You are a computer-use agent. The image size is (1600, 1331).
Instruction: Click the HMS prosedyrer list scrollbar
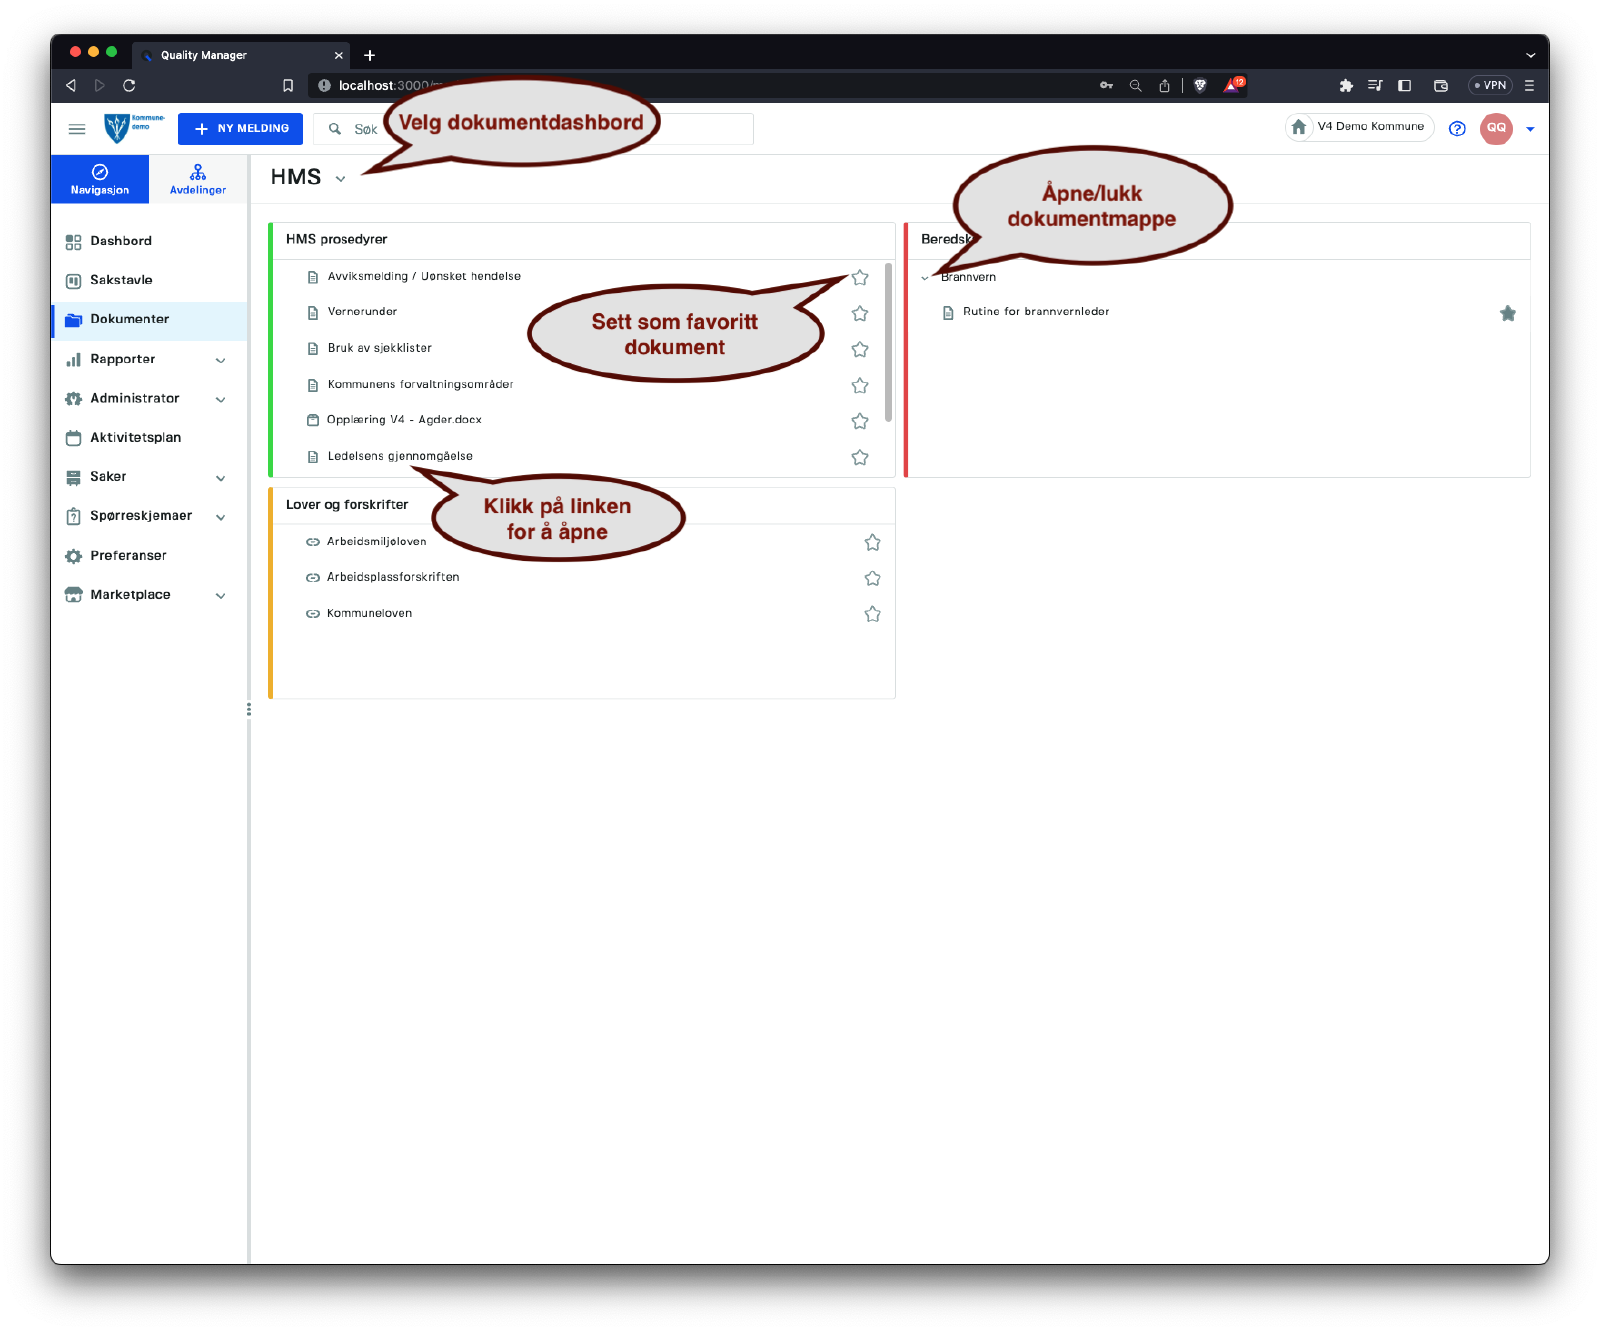(888, 340)
